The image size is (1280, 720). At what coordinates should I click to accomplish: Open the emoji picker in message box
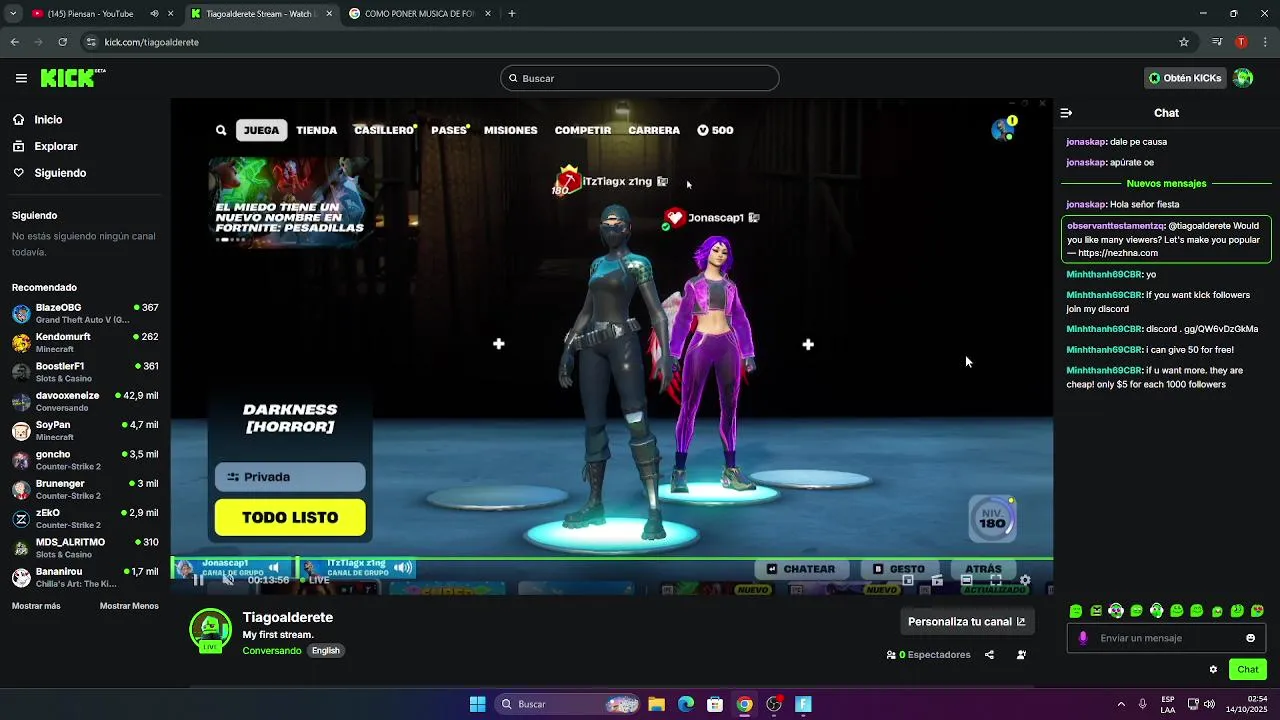pos(1250,638)
